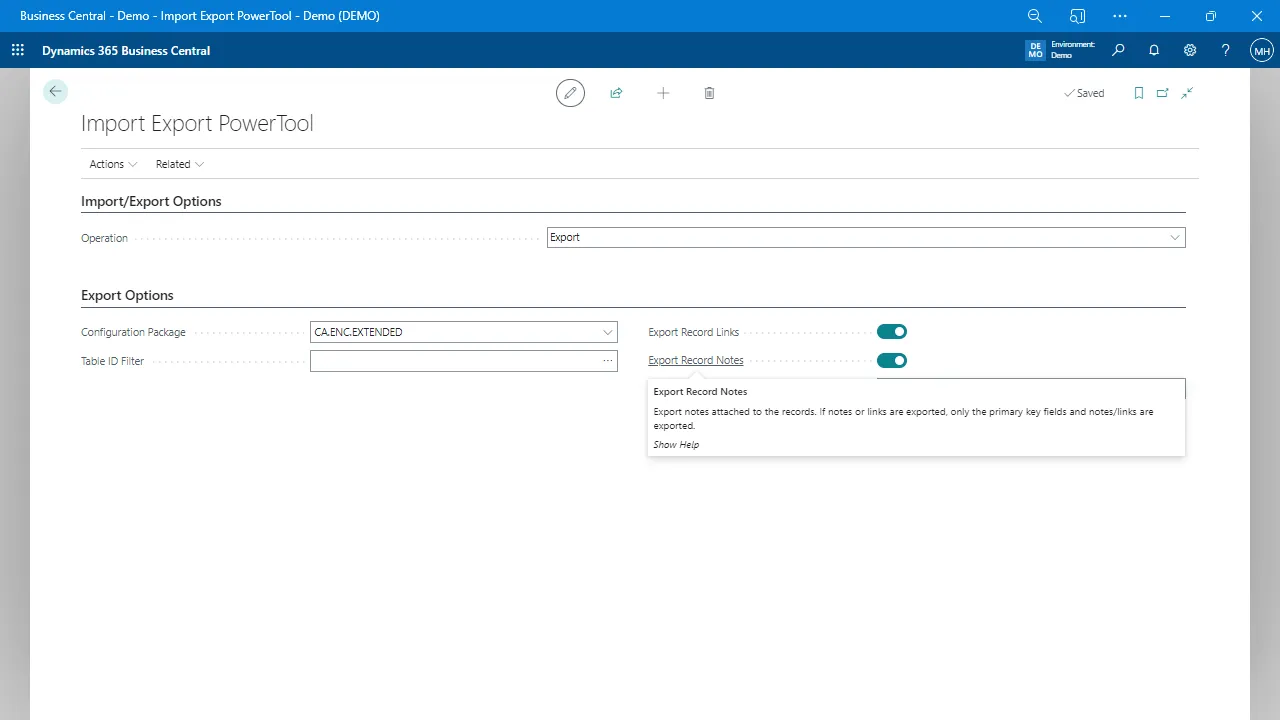Open the Related menu
This screenshot has height=720, width=1280.
(179, 164)
